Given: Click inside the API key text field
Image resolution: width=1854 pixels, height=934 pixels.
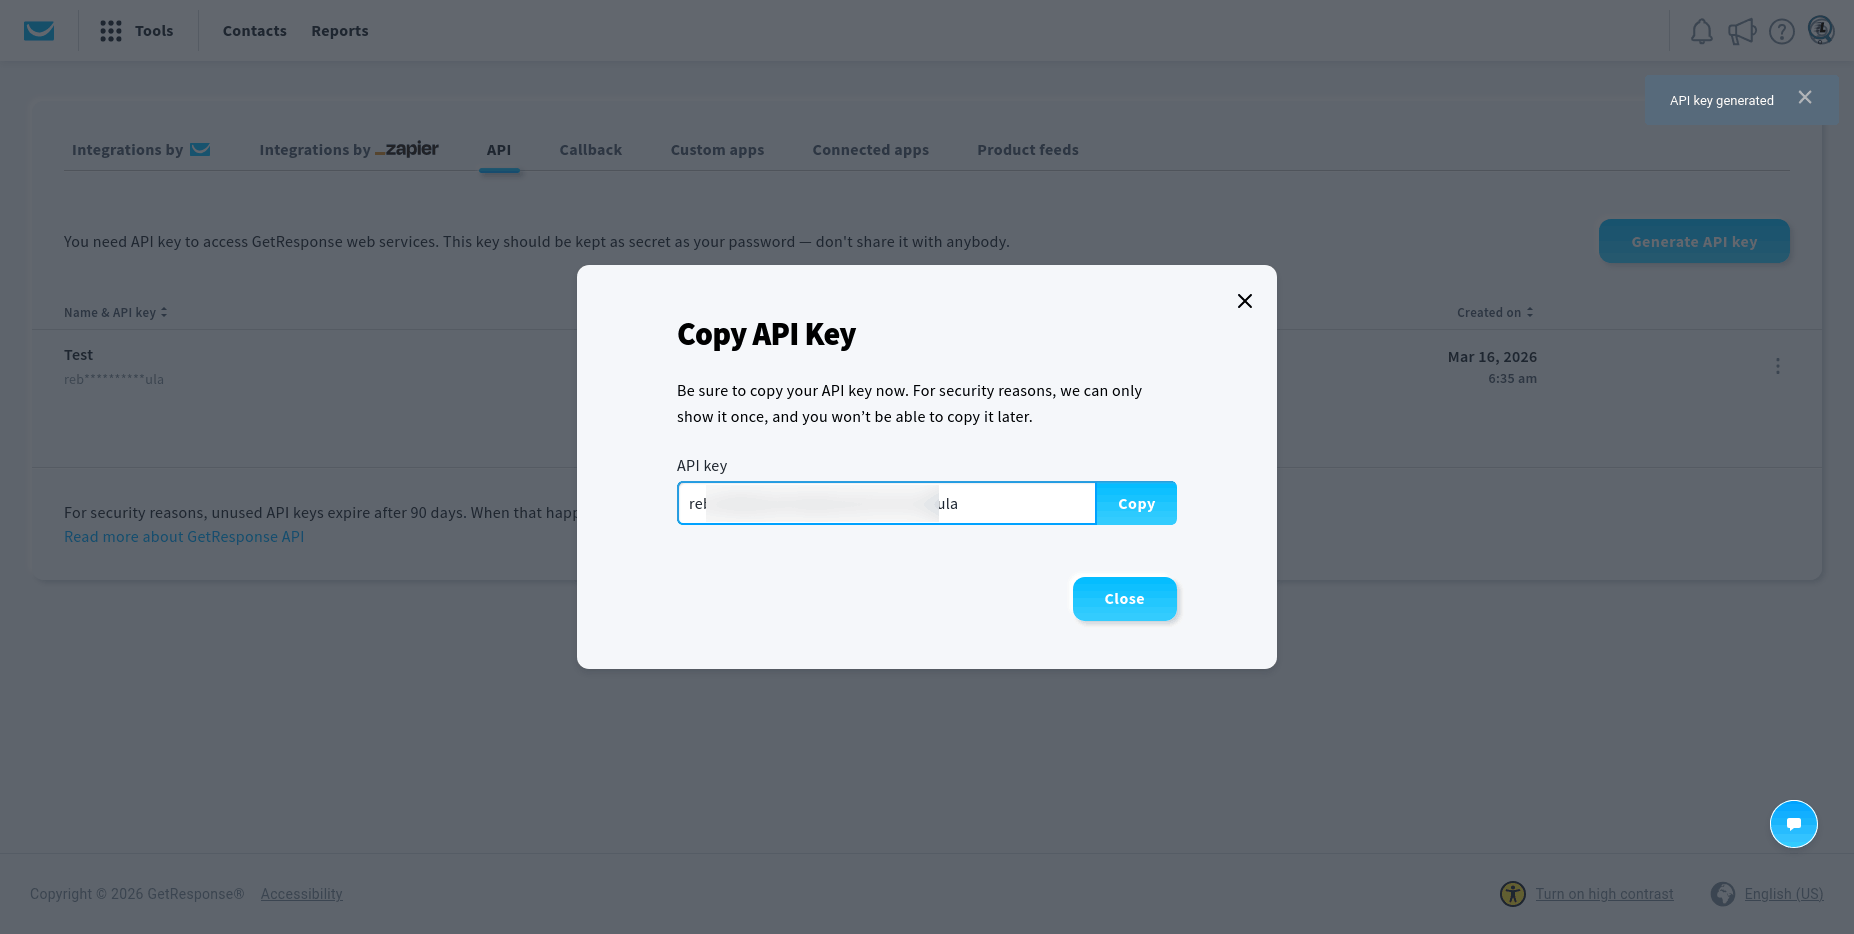Looking at the screenshot, I should [x=886, y=504].
